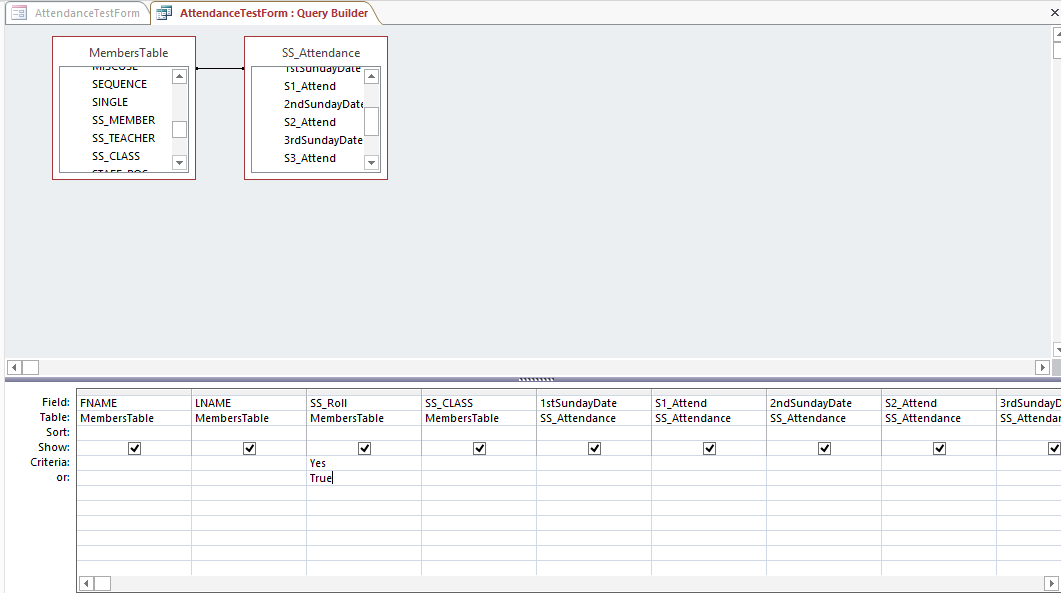Click the FNAME field cell
The image size is (1061, 593).
point(134,403)
